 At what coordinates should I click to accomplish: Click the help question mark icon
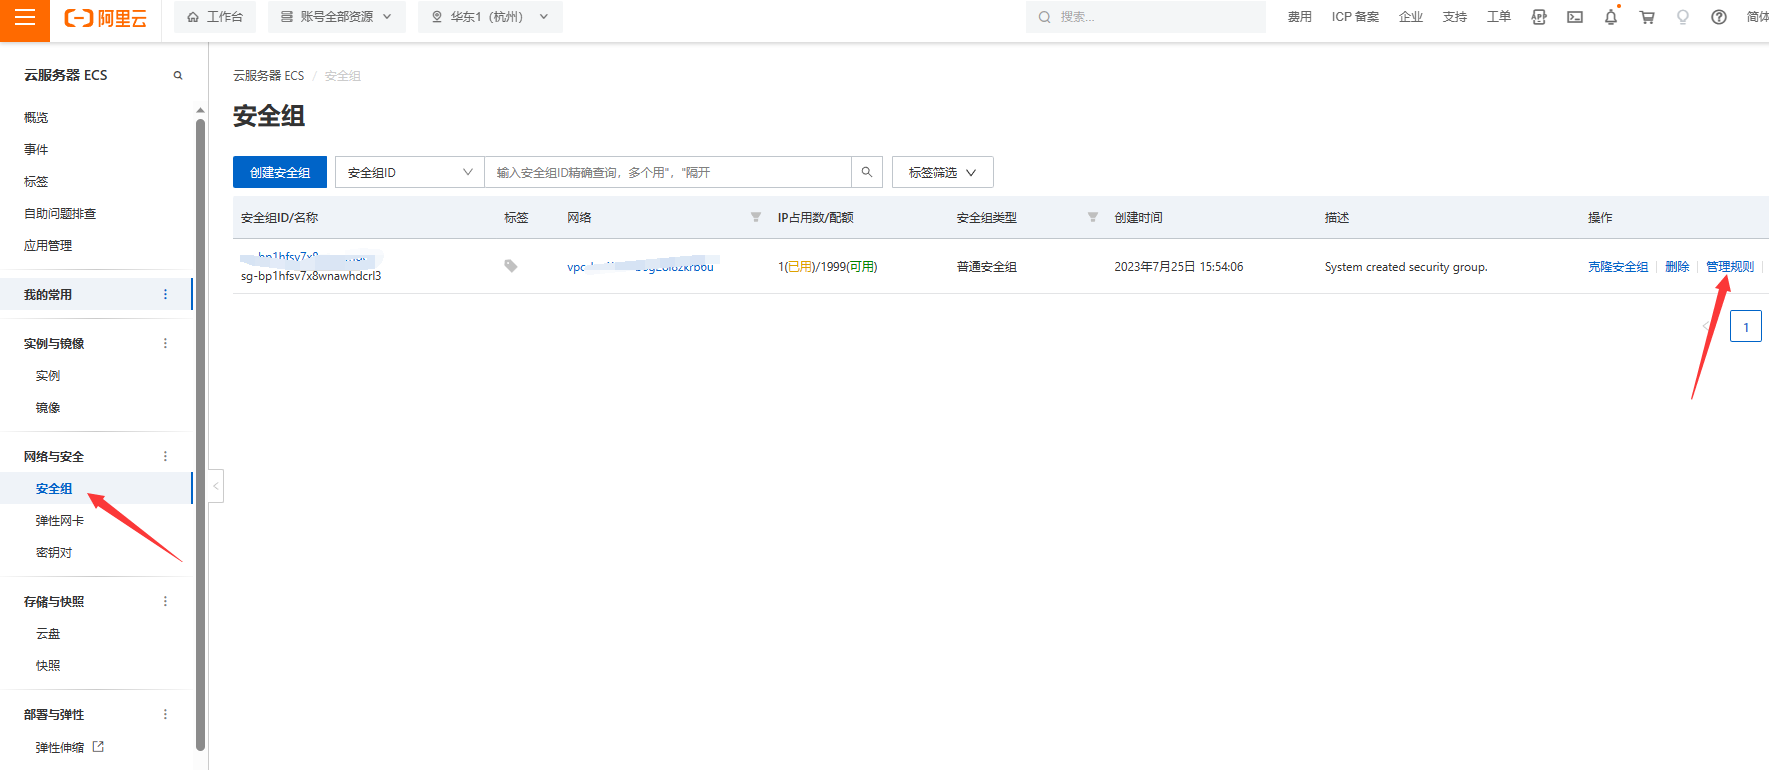[x=1719, y=17]
